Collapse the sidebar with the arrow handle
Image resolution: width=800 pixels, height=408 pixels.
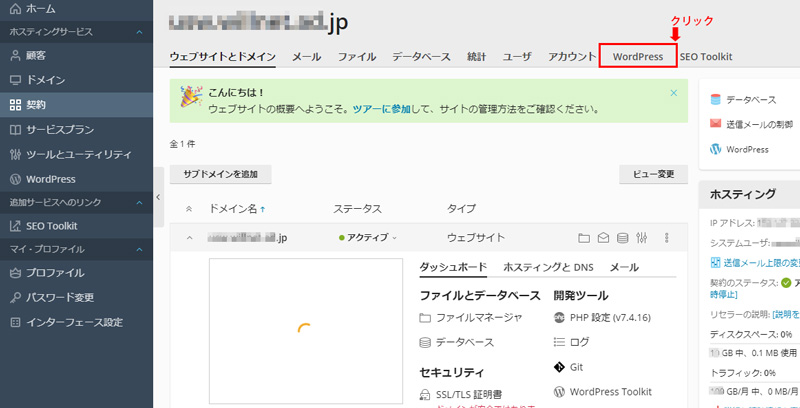coord(159,197)
